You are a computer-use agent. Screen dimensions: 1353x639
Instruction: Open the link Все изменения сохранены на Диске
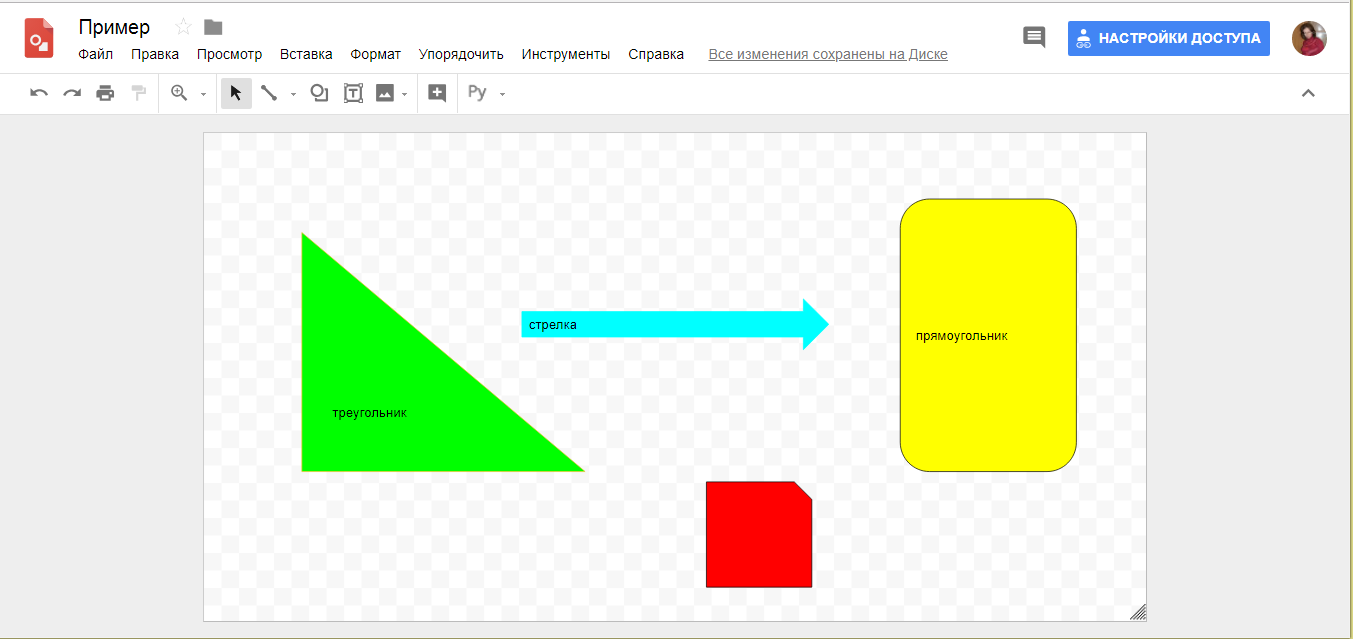click(x=827, y=53)
